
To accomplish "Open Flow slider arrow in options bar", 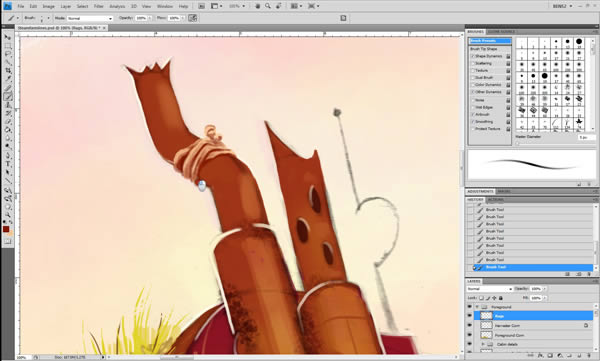I will click(x=183, y=18).
